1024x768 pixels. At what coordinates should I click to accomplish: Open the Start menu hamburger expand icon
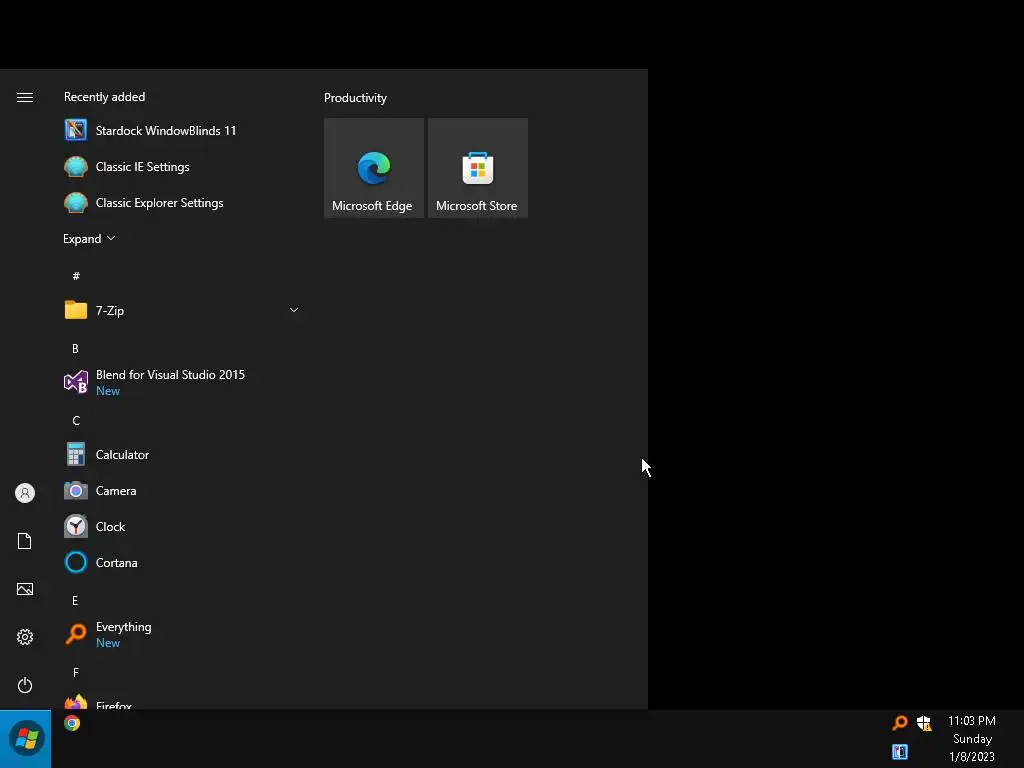coord(25,97)
